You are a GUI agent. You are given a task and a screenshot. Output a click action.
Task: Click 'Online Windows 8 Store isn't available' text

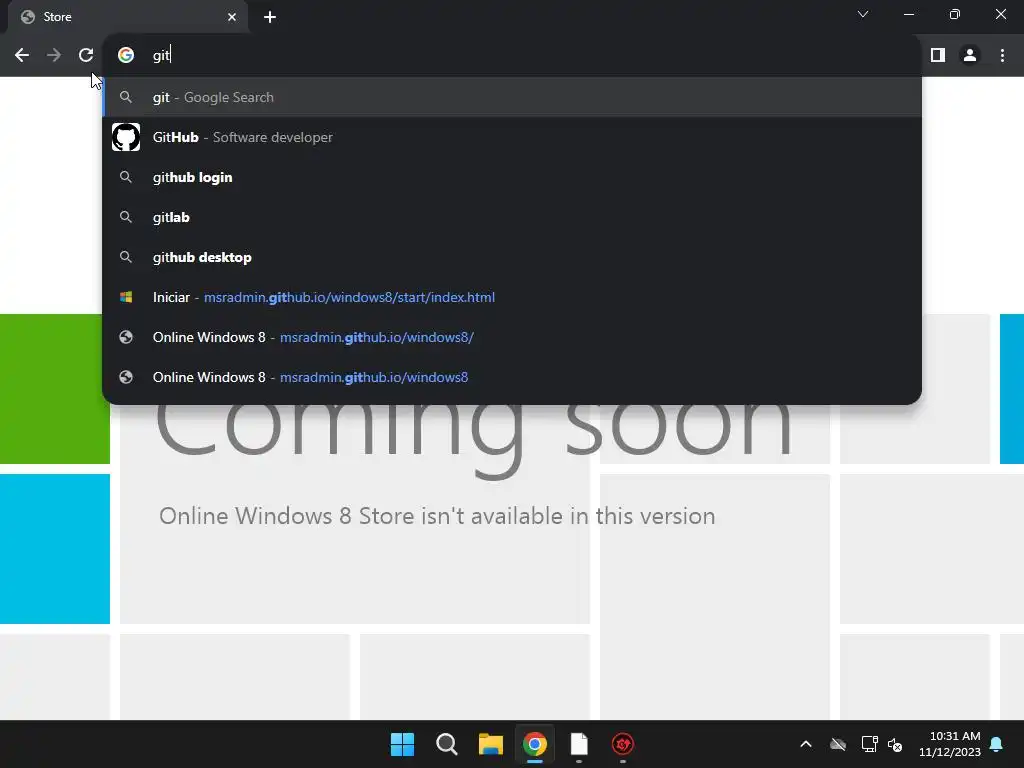pos(437,516)
